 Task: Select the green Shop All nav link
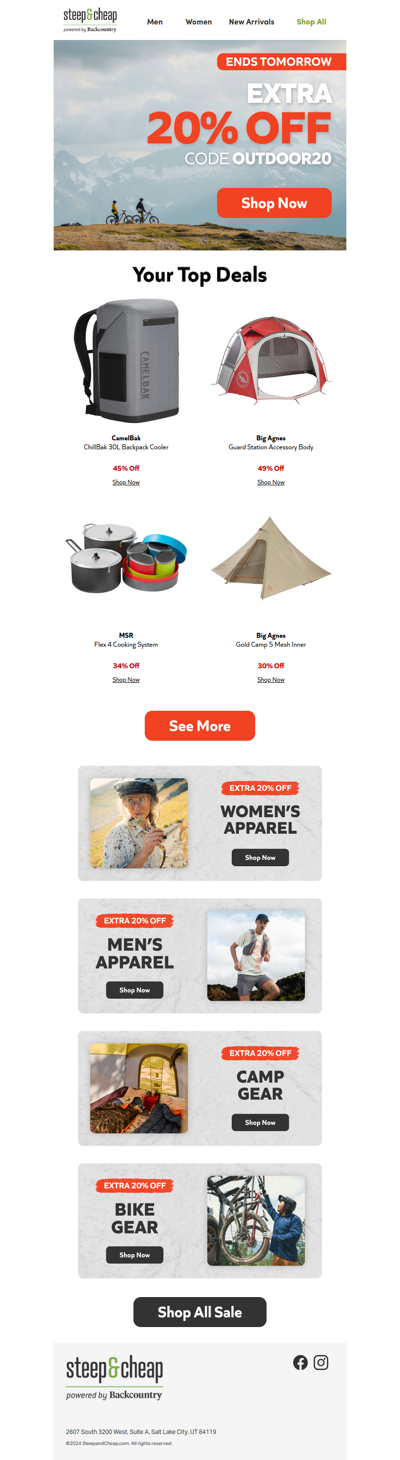(311, 21)
